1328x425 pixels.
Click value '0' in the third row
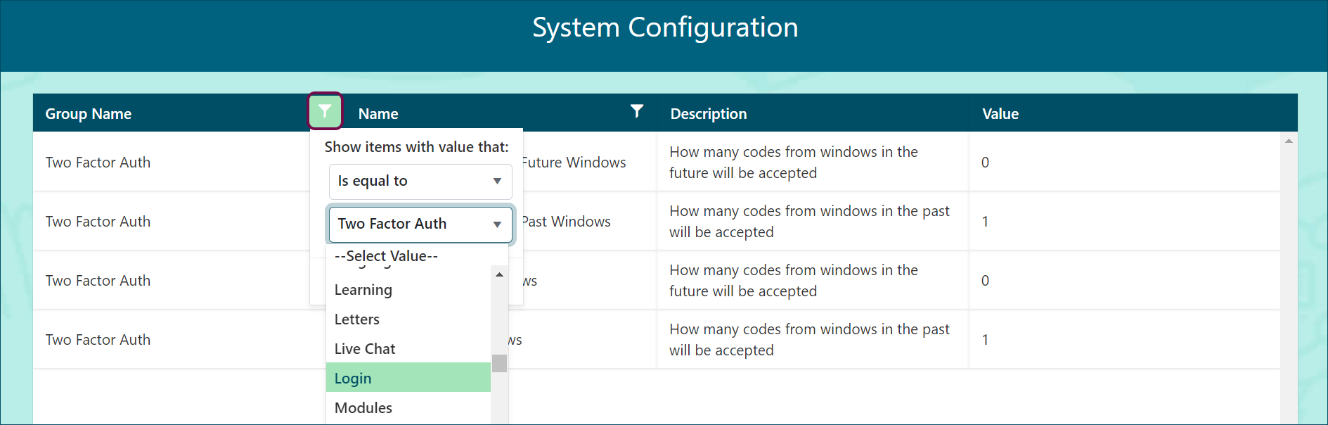[x=985, y=280]
